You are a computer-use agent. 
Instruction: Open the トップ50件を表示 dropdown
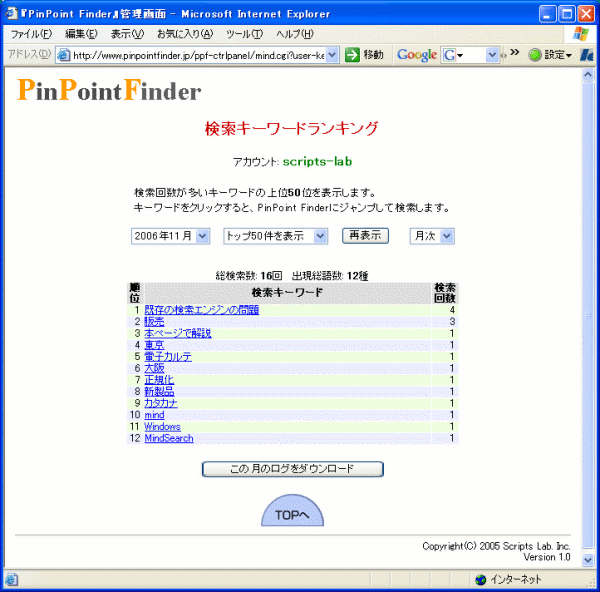tap(320, 236)
